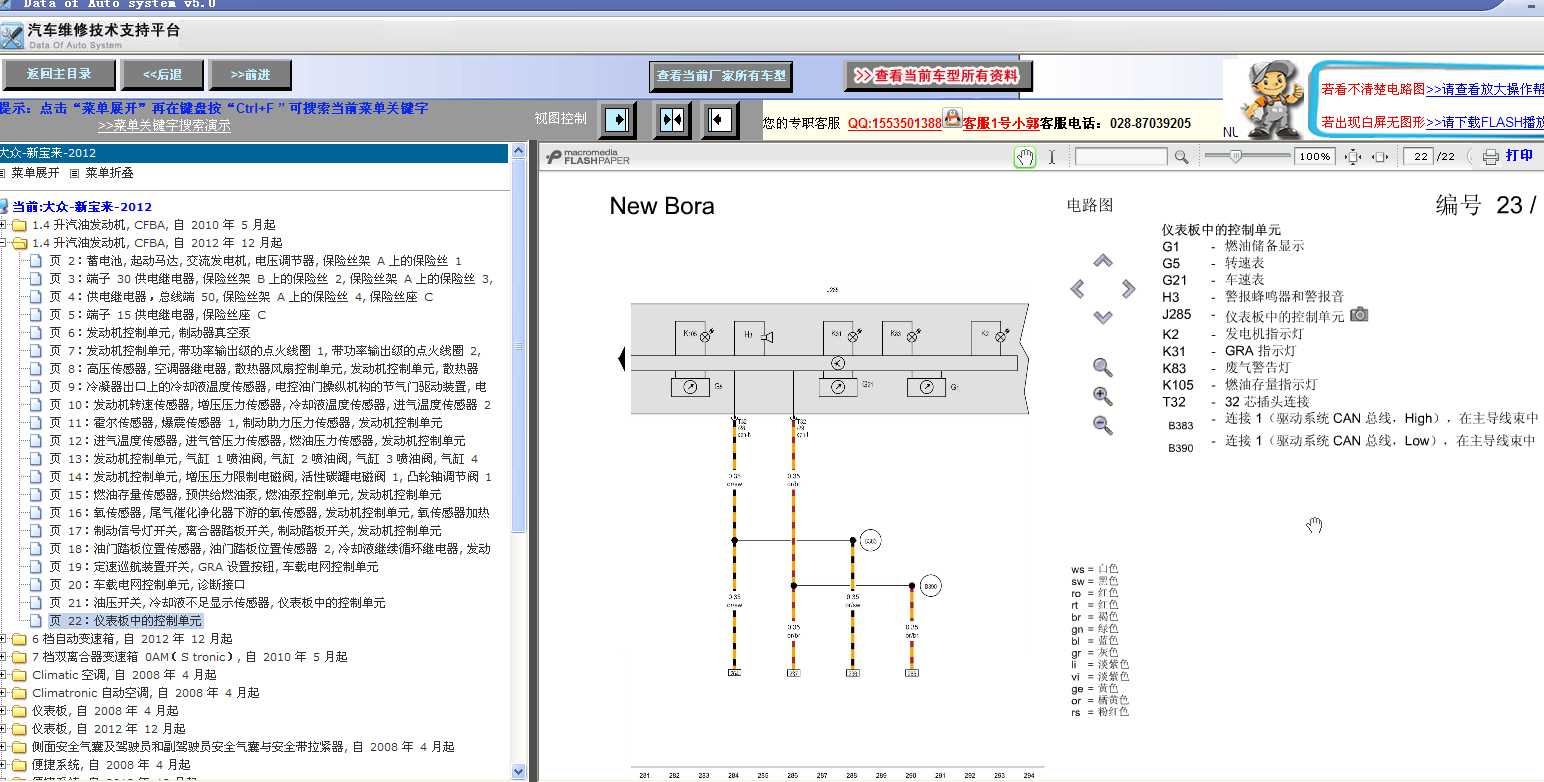The width and height of the screenshot is (1544, 782).
Task: Expand the 仪表板, 自 2008 年 4 月起 folder
Action: [x=3, y=711]
